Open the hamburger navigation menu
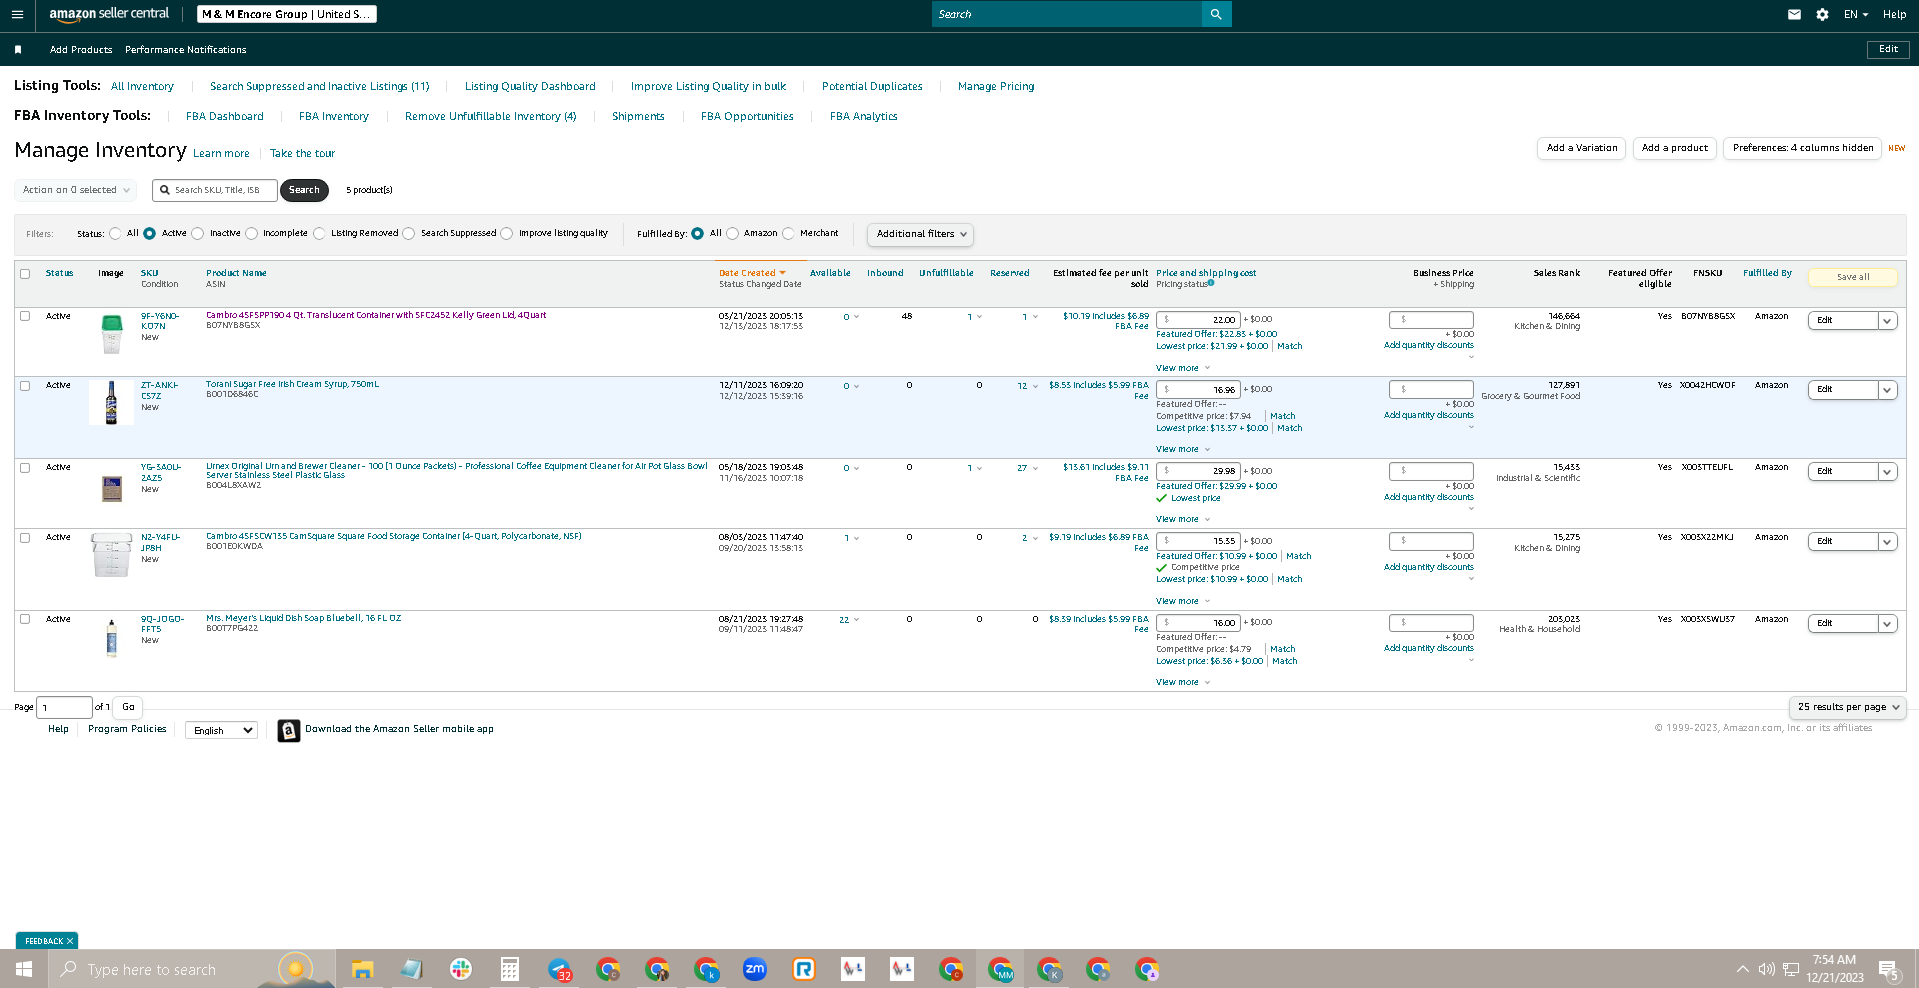The height and width of the screenshot is (988, 1919). pyautogui.click(x=17, y=14)
